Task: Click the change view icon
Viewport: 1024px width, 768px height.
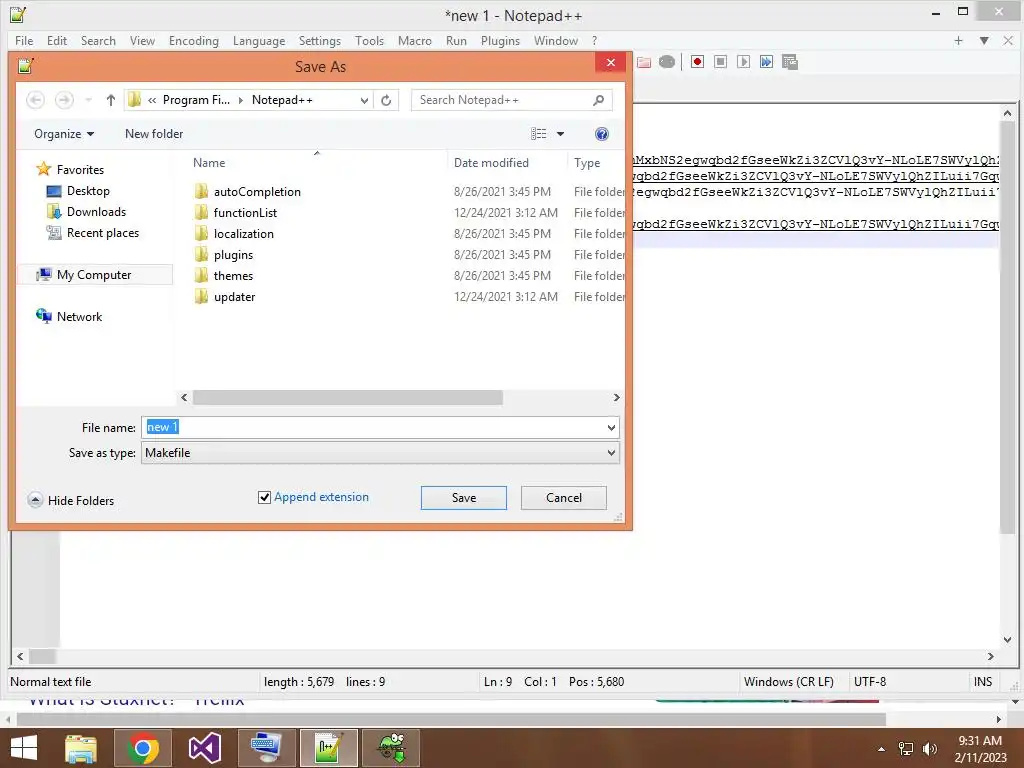Action: point(539,134)
